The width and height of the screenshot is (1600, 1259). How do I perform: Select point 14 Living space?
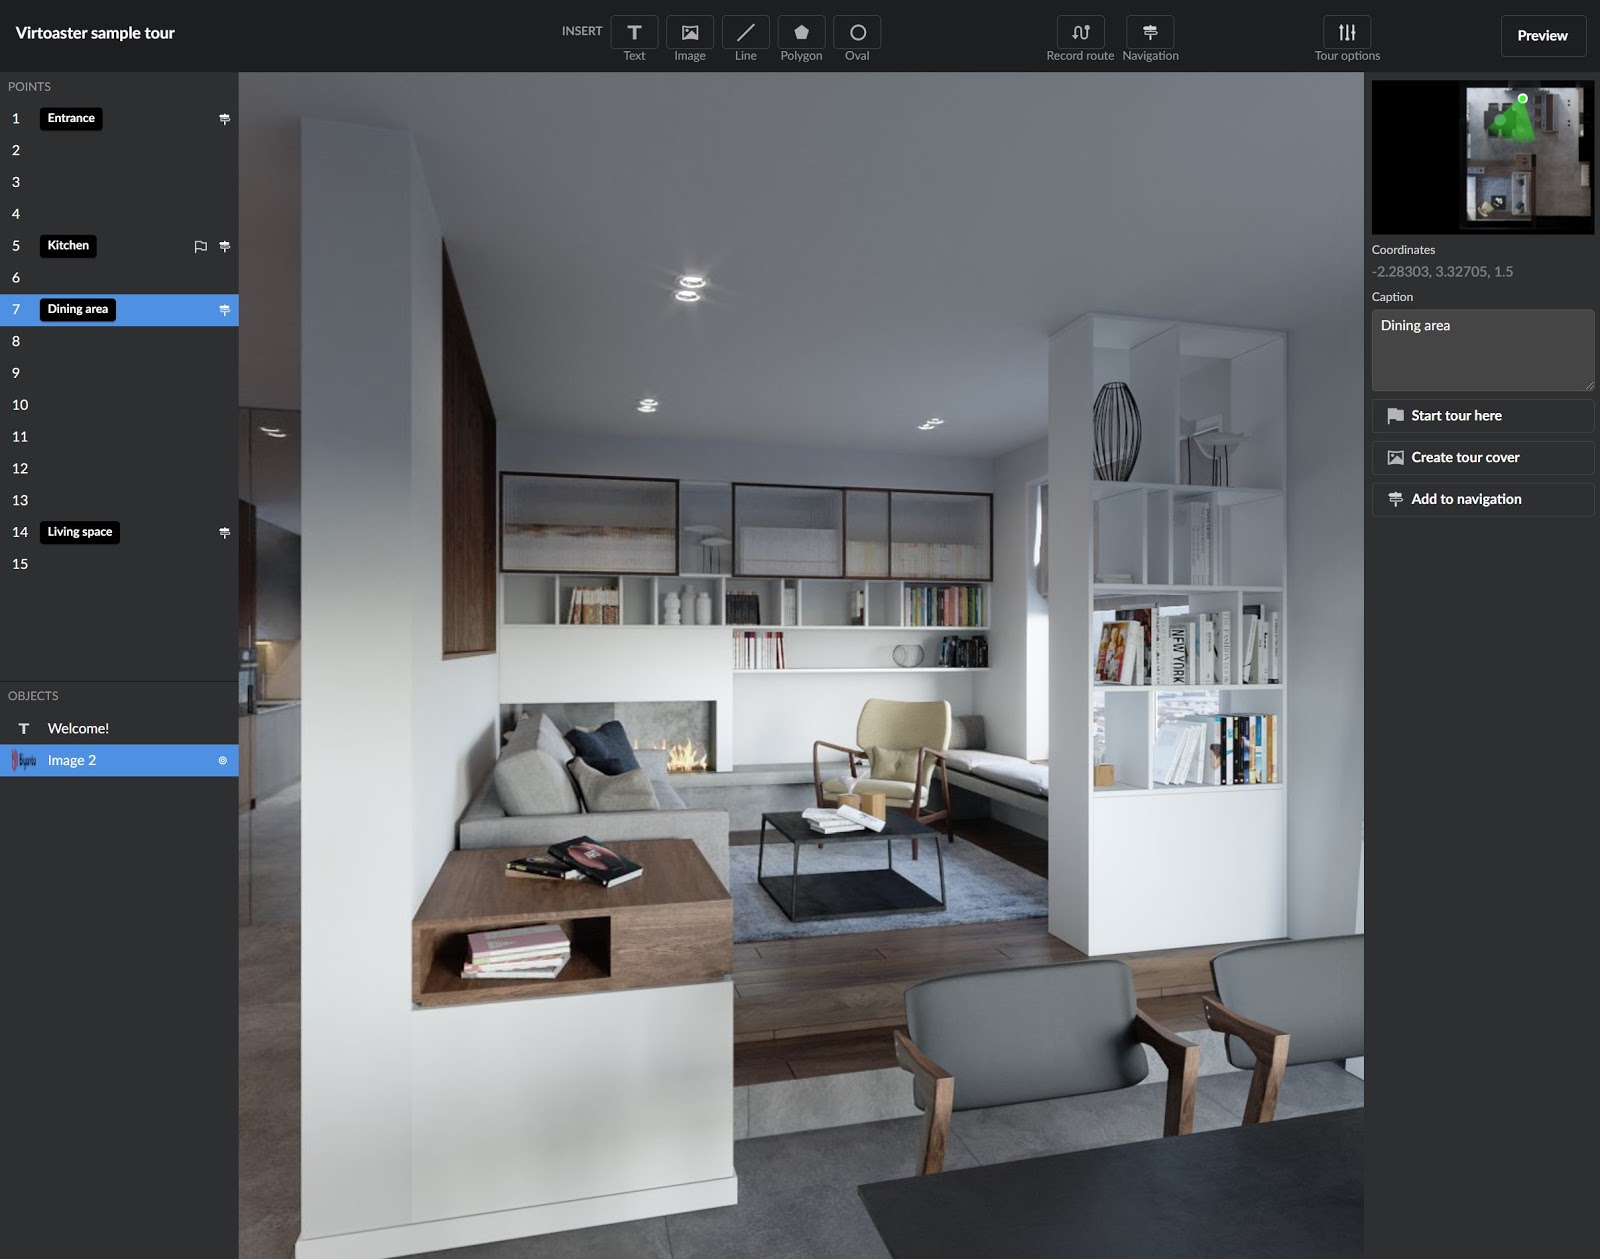coord(80,532)
